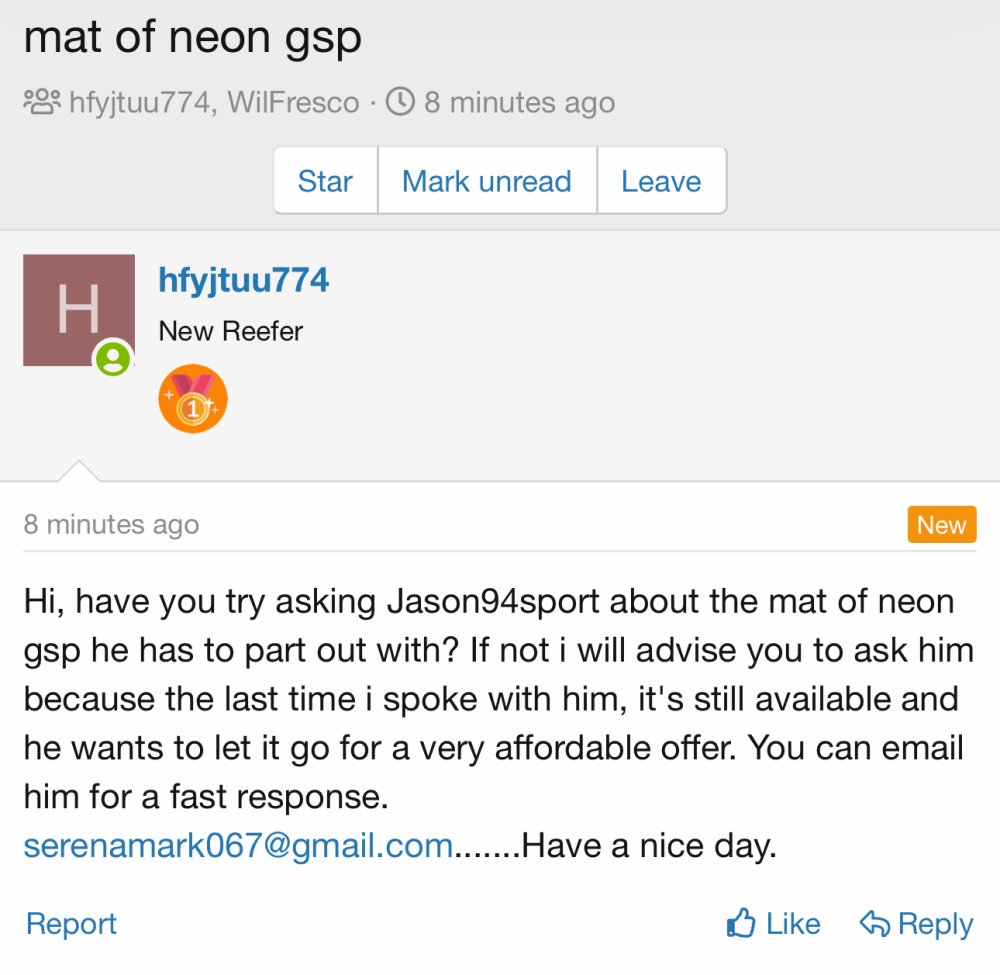Click the title mat of neon gsp
1000x975 pixels.
coord(192,38)
